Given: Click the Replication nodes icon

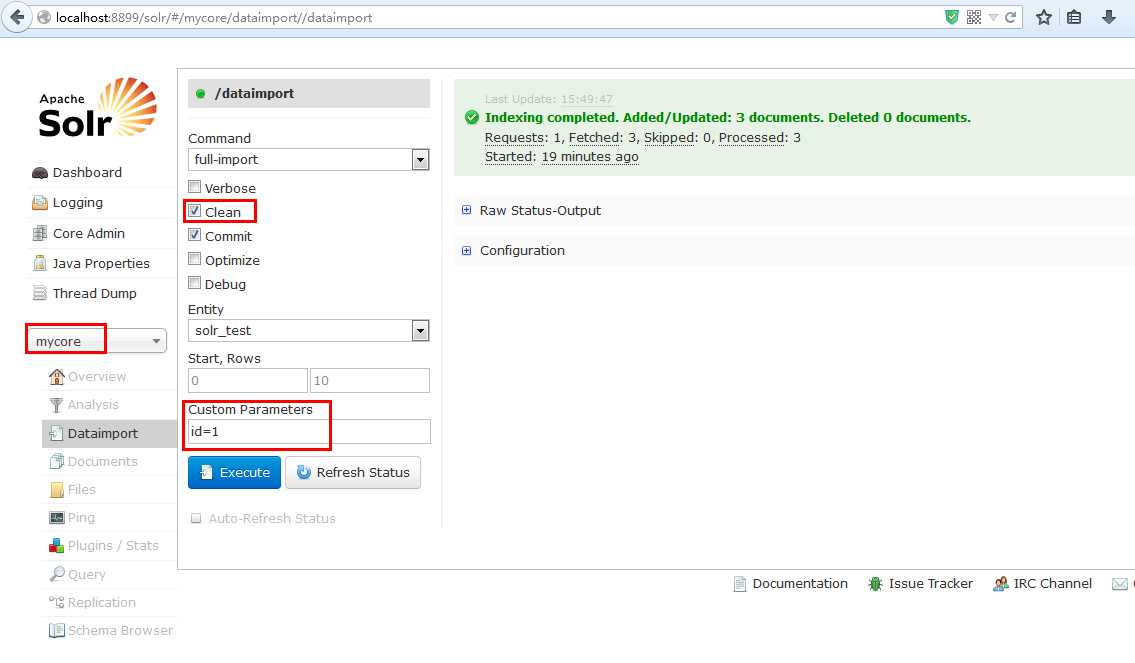Looking at the screenshot, I should click(x=56, y=602).
